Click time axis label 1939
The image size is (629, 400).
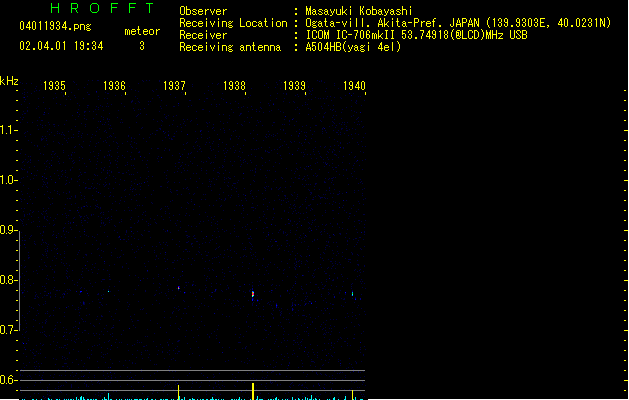[294, 86]
